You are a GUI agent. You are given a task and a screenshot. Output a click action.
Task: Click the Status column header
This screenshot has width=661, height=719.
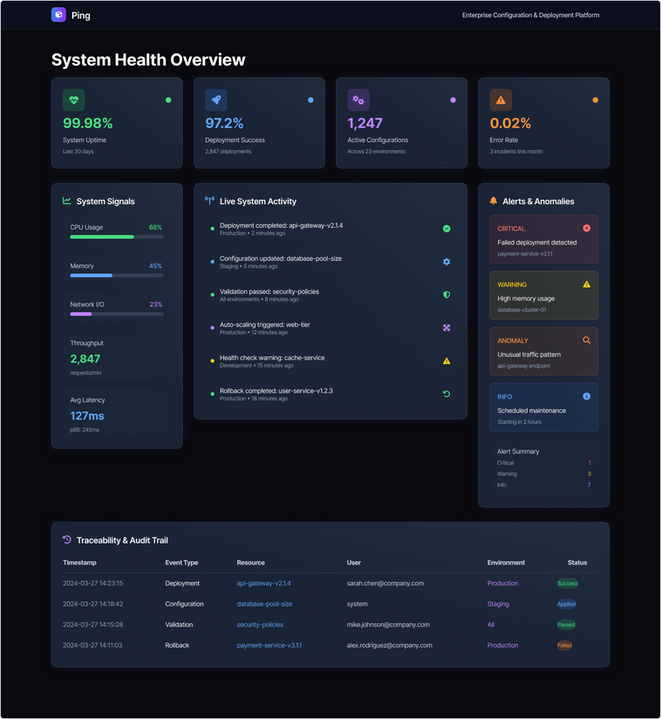(x=577, y=563)
